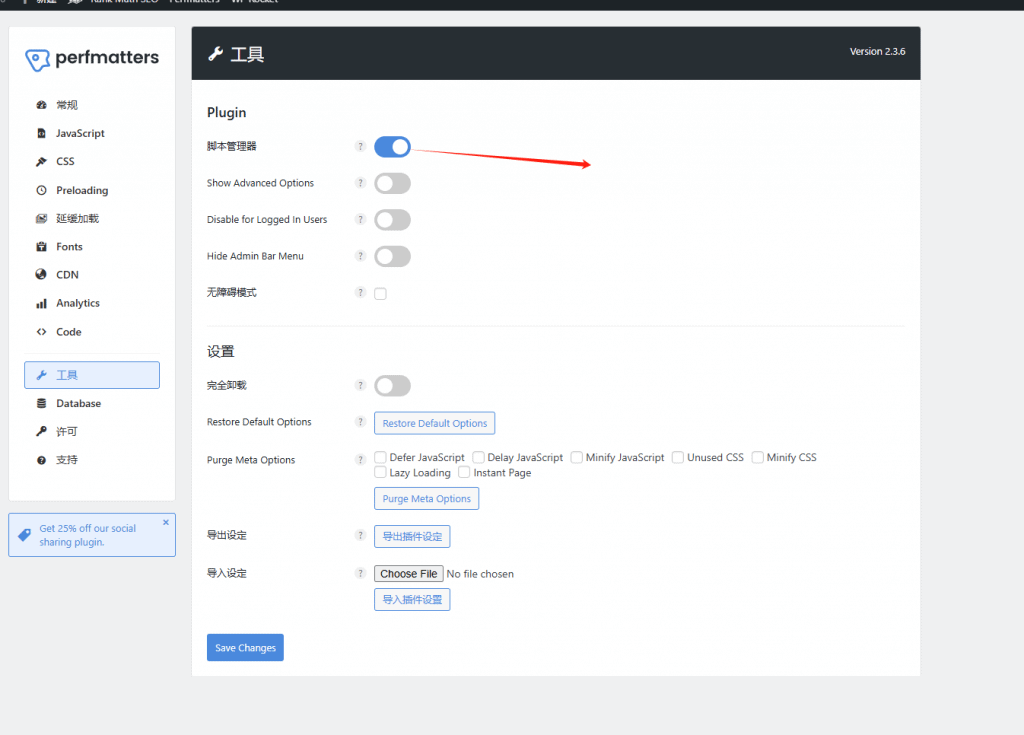
Task: Click the perfmatters logo
Action: coord(92,59)
